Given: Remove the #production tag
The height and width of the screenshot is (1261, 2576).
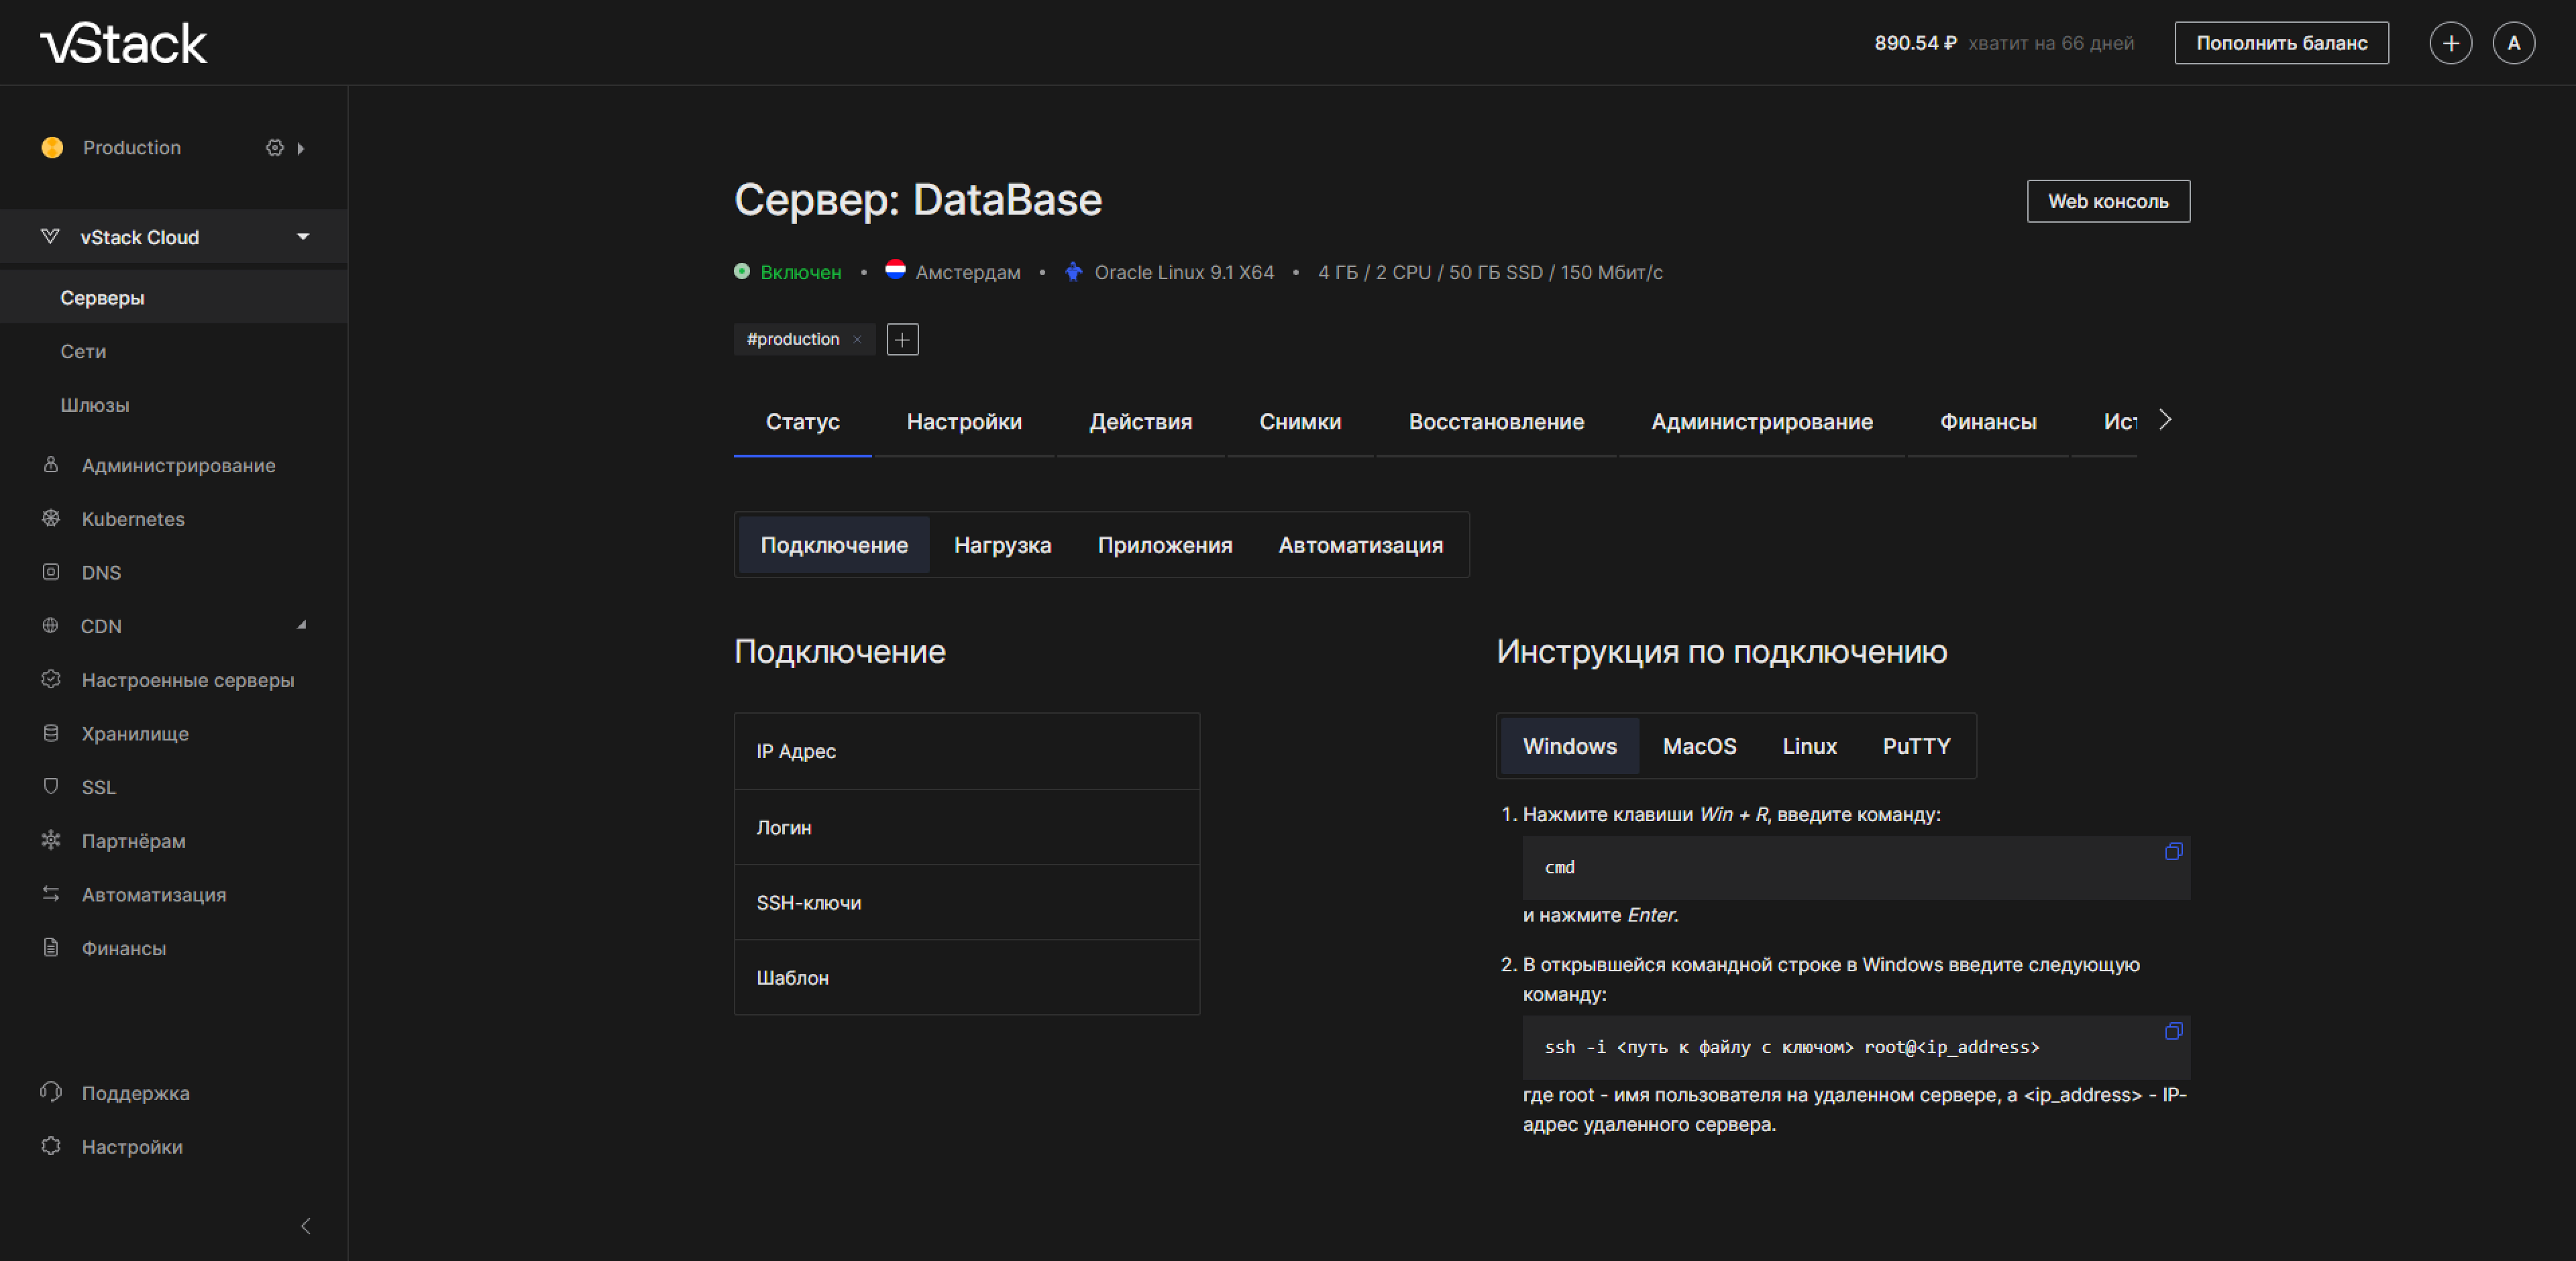Looking at the screenshot, I should point(857,340).
